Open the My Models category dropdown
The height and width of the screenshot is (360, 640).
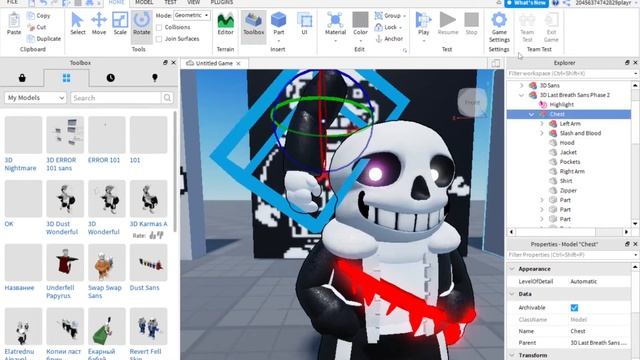click(x=35, y=98)
